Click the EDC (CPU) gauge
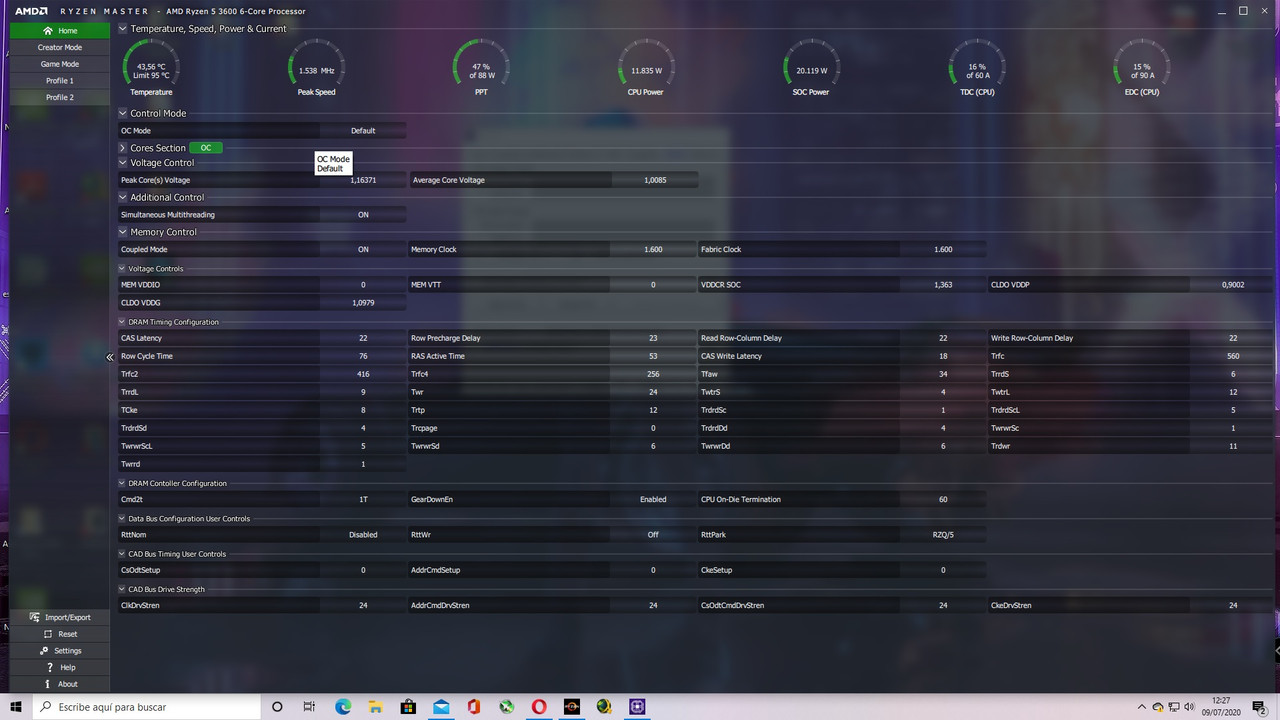Image resolution: width=1280 pixels, height=720 pixels. coord(1142,68)
